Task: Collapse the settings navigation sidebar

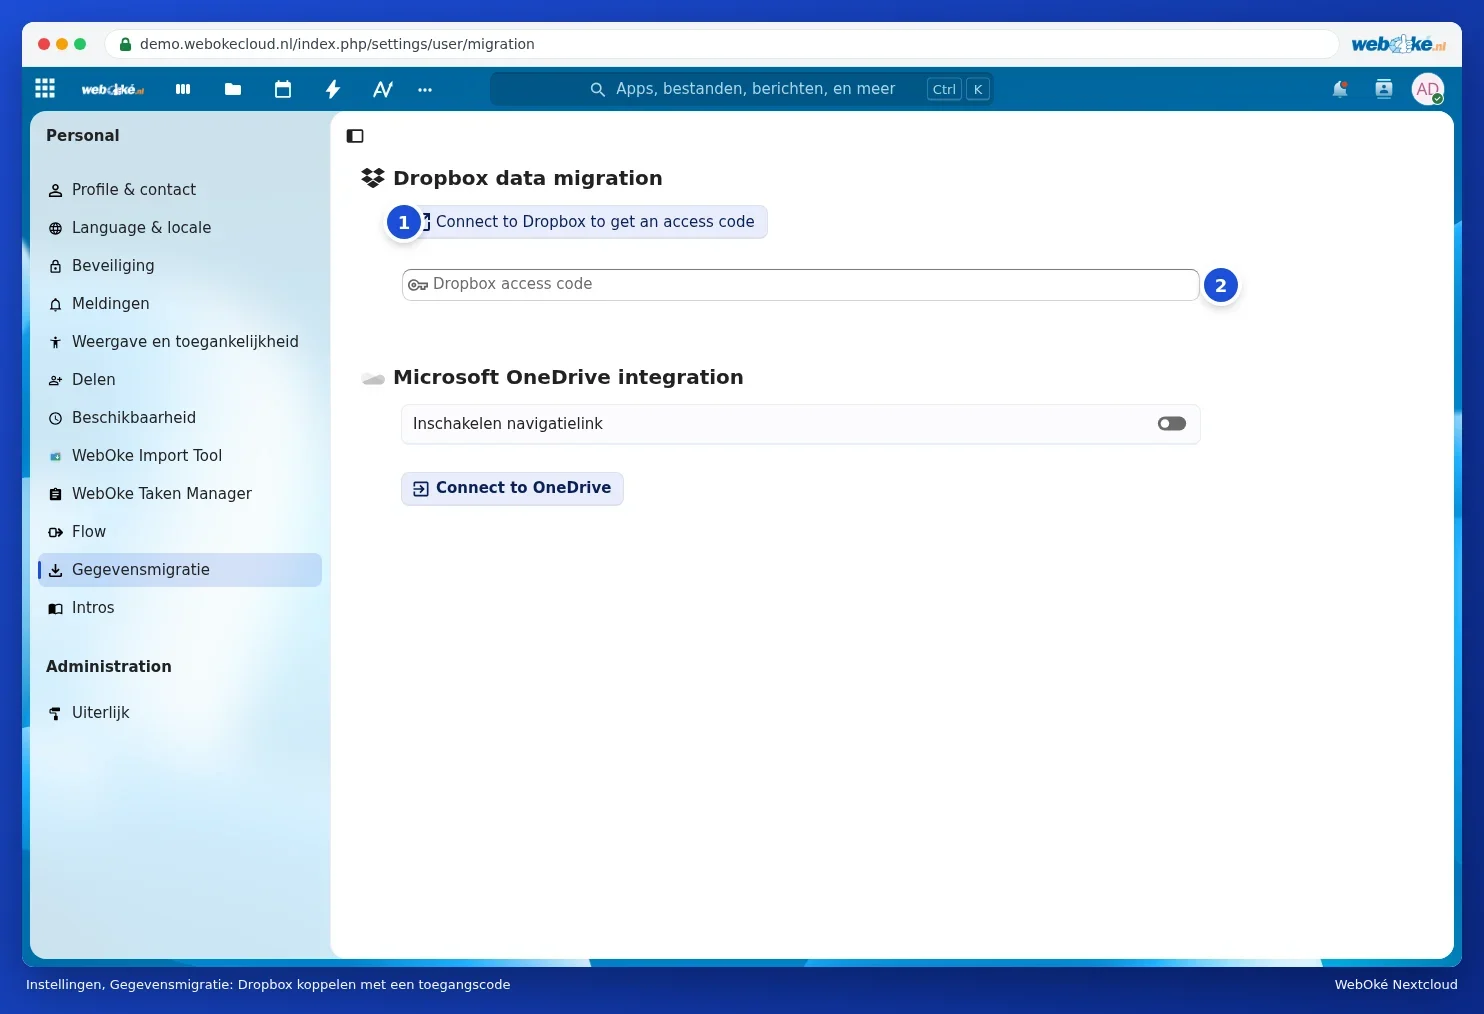Action: pyautogui.click(x=355, y=136)
